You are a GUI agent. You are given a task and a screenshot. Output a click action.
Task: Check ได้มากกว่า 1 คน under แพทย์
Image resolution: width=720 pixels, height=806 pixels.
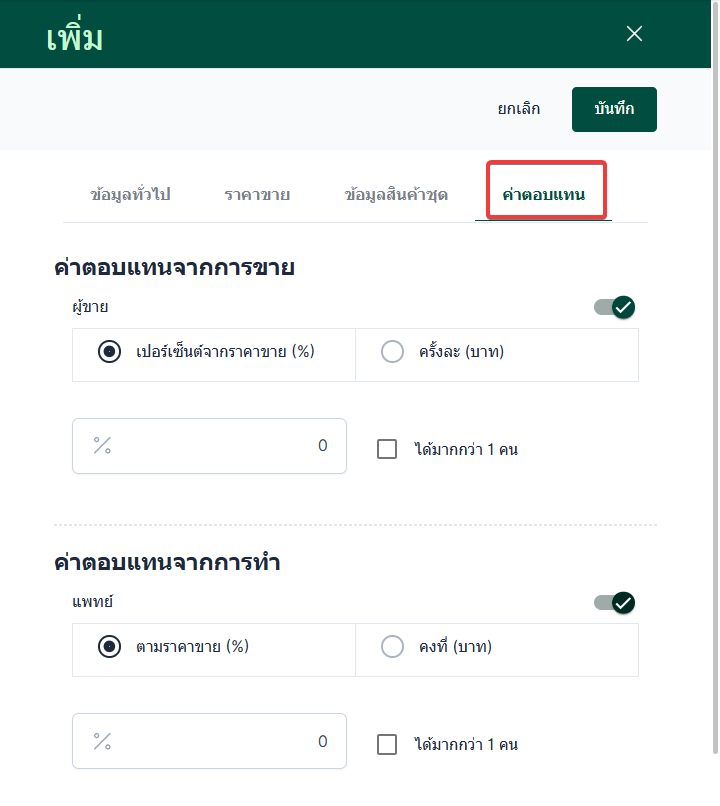(x=387, y=744)
